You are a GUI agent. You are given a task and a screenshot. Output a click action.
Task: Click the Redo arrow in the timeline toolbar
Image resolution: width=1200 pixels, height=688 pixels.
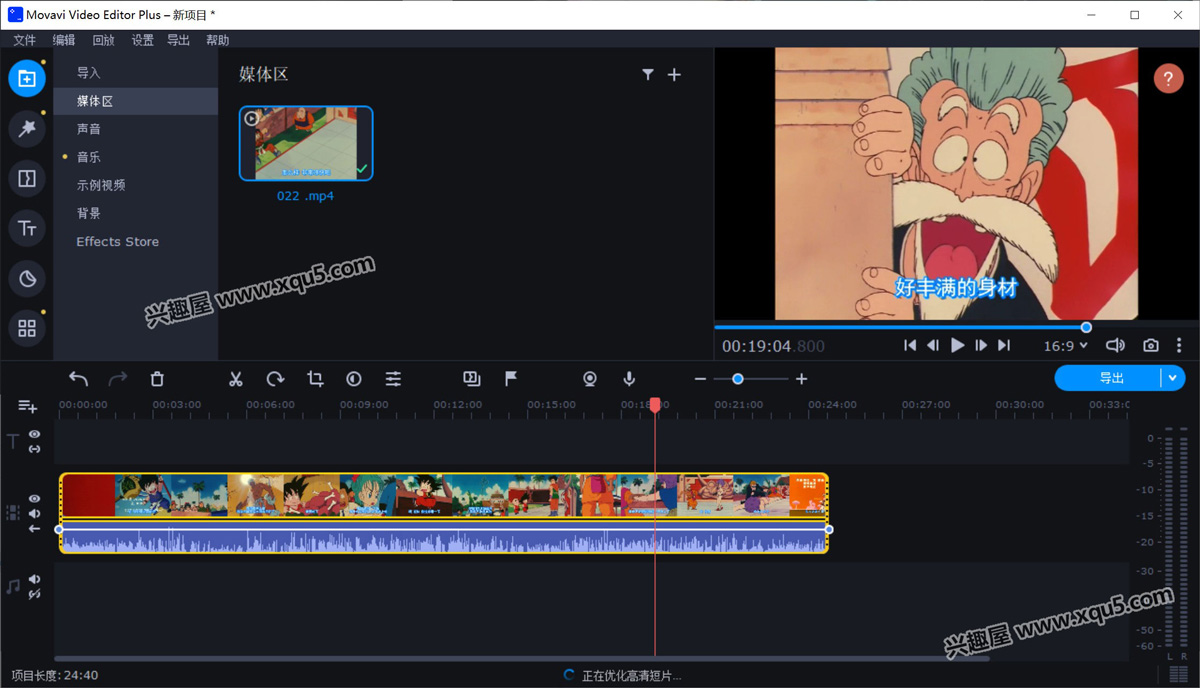pos(118,379)
